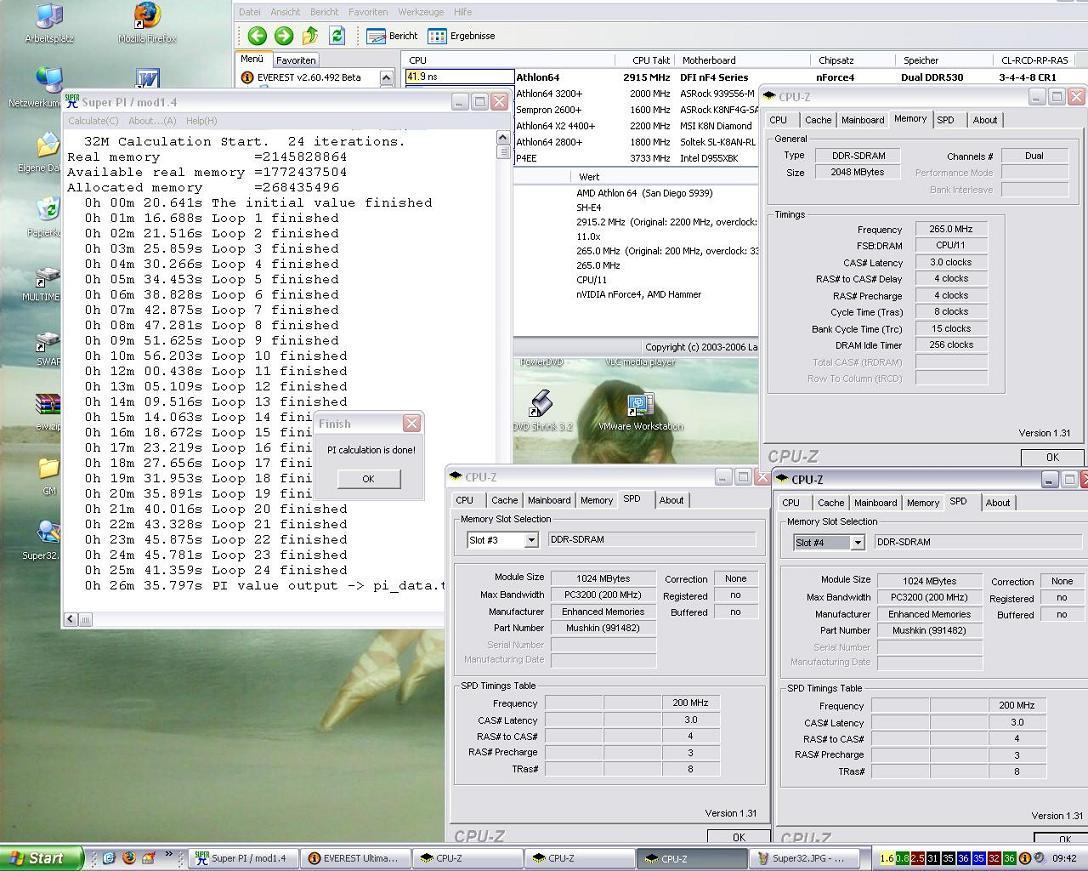Select Word shortcut desktop icon
Screen dimensions: 1088x871
click(x=148, y=78)
